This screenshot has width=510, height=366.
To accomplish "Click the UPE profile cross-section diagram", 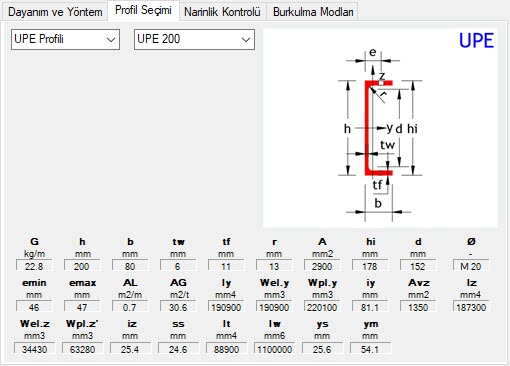I will (x=380, y=128).
